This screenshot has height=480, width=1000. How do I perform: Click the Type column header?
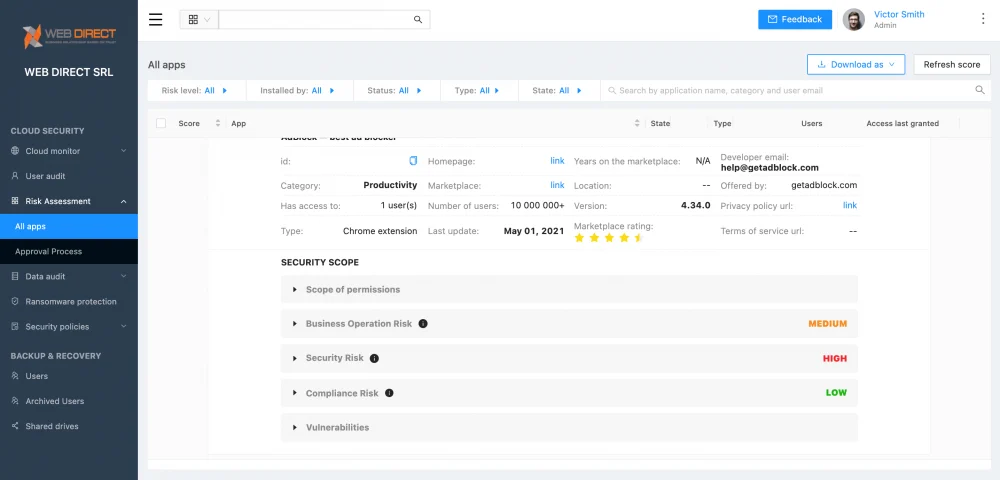coord(722,124)
